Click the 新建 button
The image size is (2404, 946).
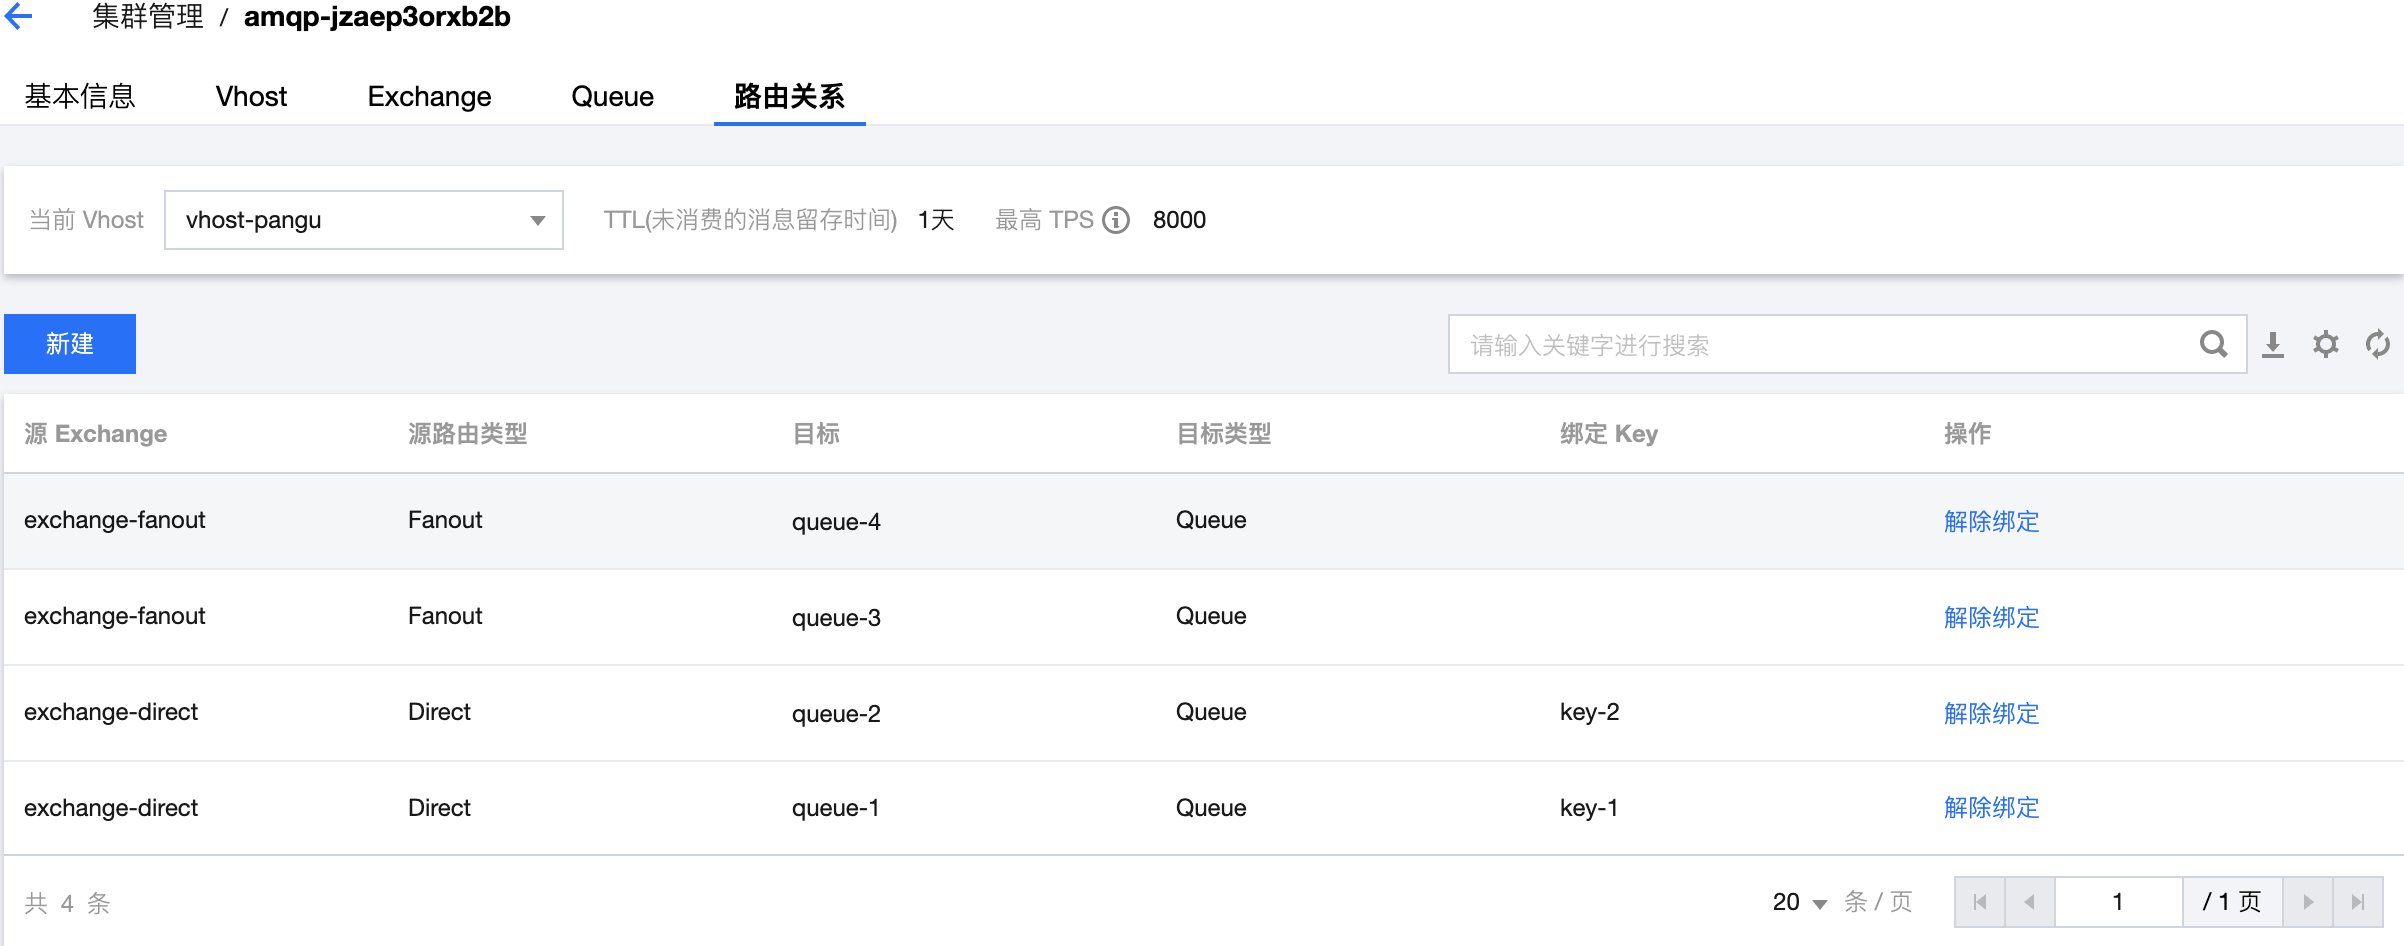tap(70, 344)
